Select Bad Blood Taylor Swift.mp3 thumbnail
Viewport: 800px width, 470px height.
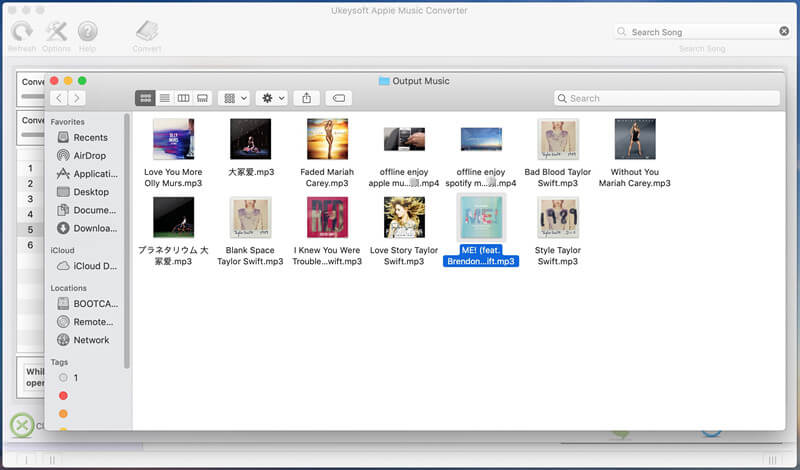pos(558,139)
